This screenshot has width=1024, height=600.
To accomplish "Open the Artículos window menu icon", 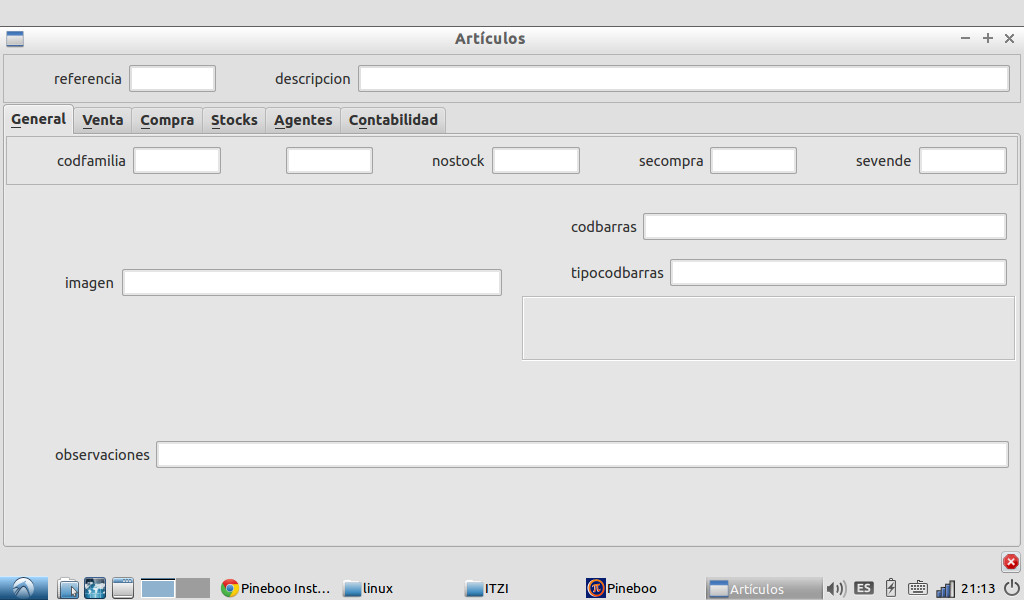I will coord(15,39).
